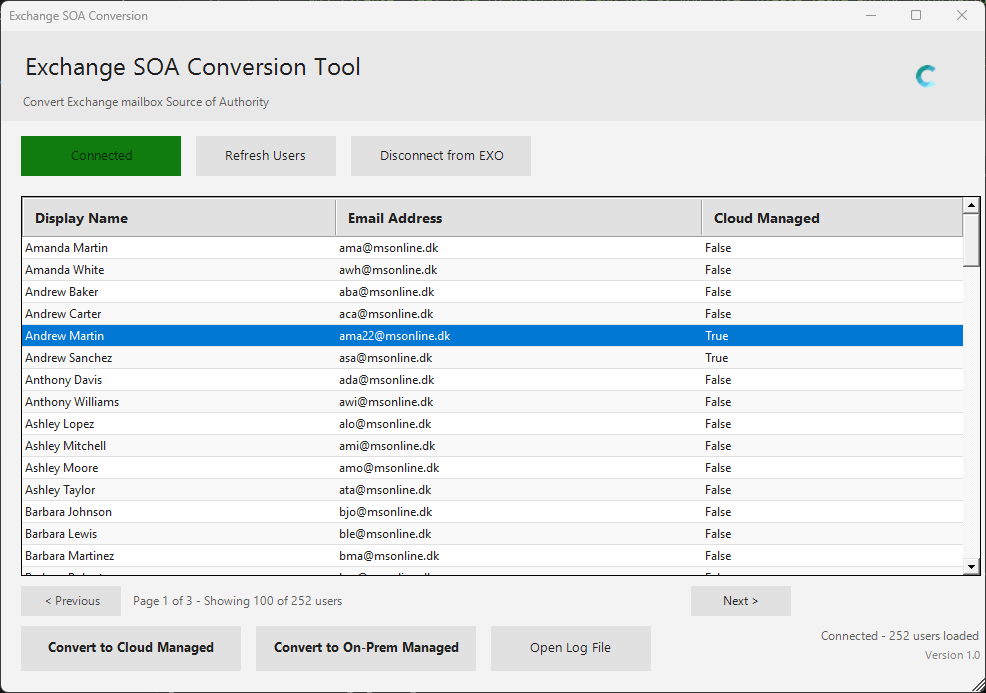
Task: Click the loading spinner icon in header
Action: [926, 76]
